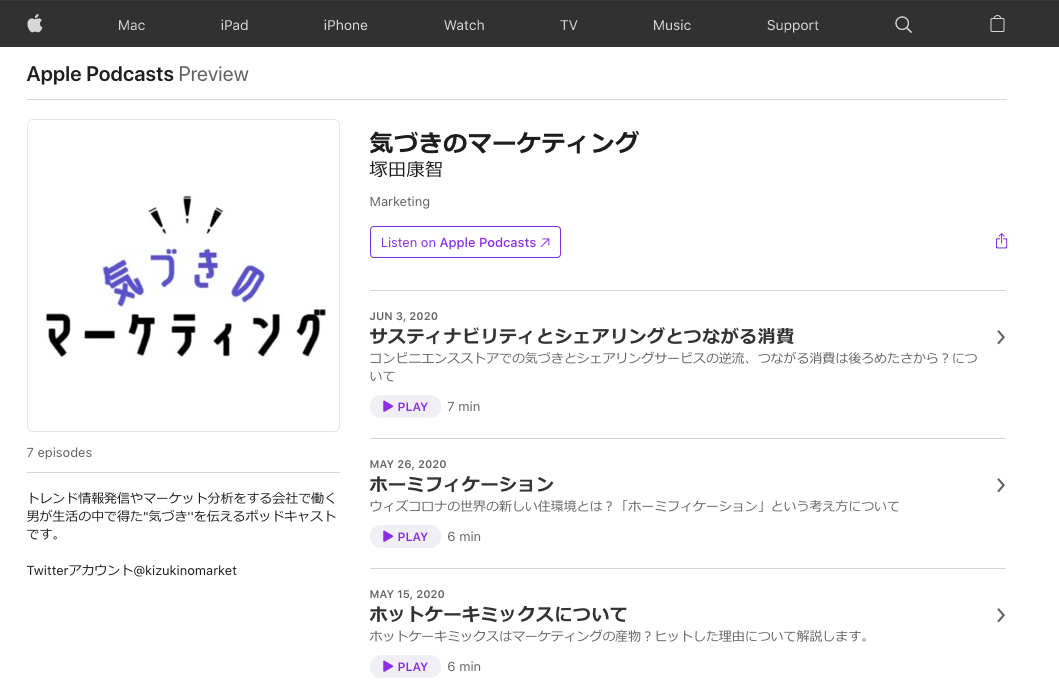Play the Jun 3, 2020 episode

pos(405,406)
